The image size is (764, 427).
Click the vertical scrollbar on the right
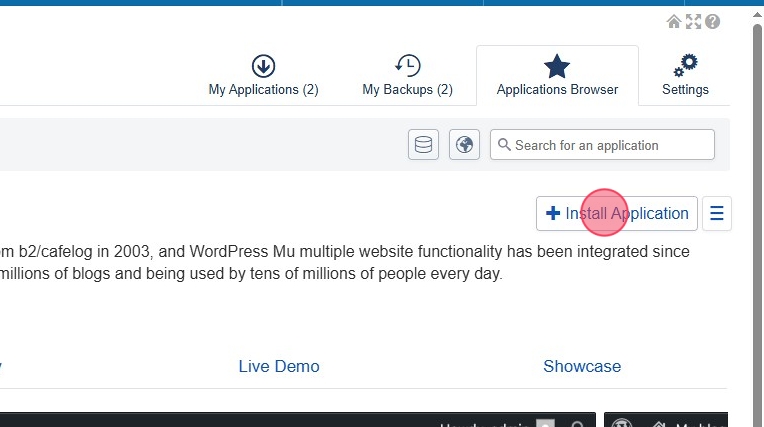(757, 200)
